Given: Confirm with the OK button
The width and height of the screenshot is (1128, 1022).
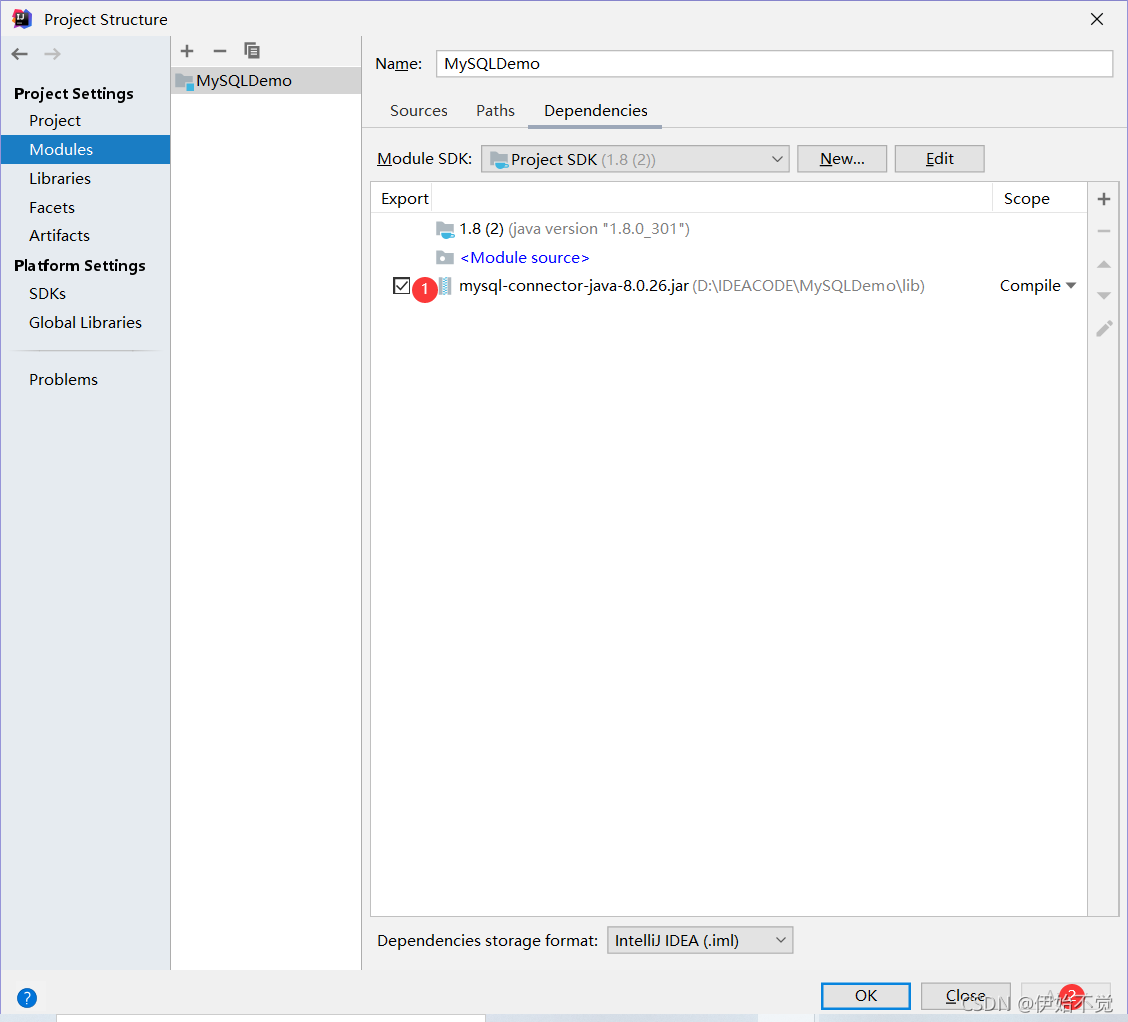Looking at the screenshot, I should pos(865,995).
